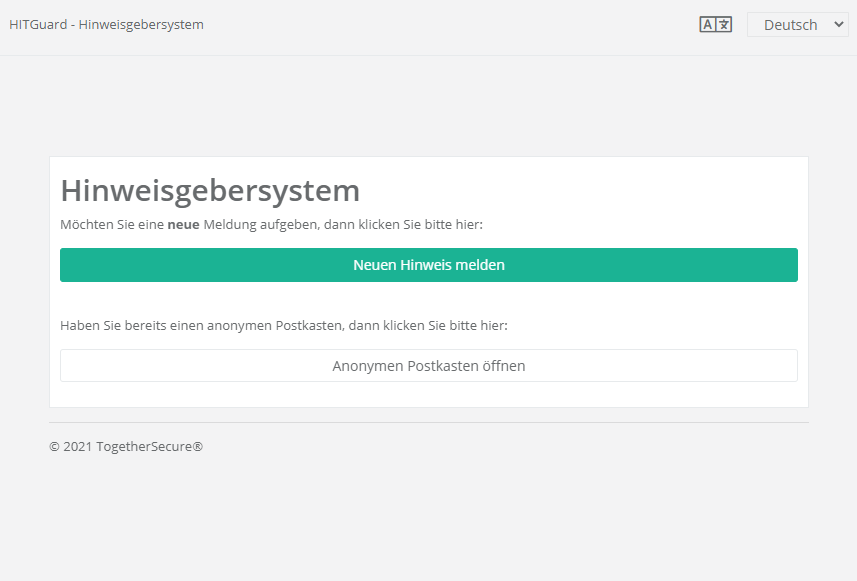The width and height of the screenshot is (857, 581).
Task: Click the large Hinweisgebersystem heading
Action: click(210, 190)
